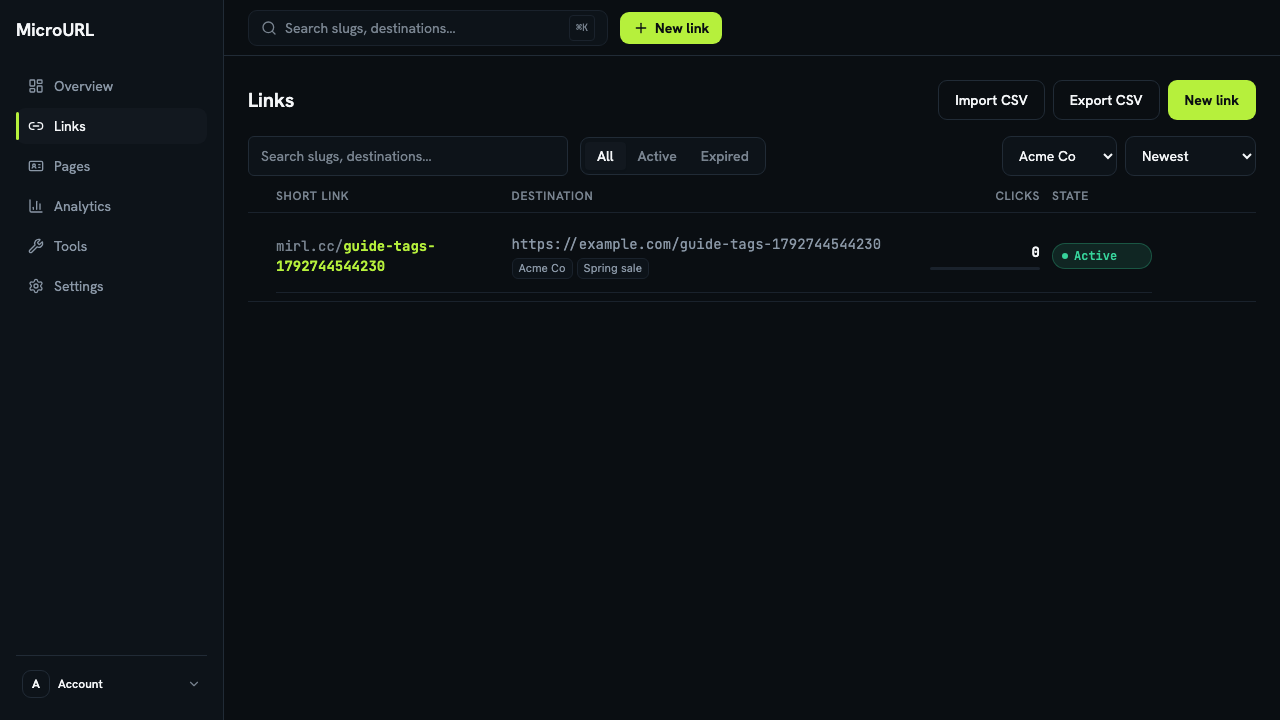
Task: Click the Acme Co tag chip
Action: pos(542,268)
